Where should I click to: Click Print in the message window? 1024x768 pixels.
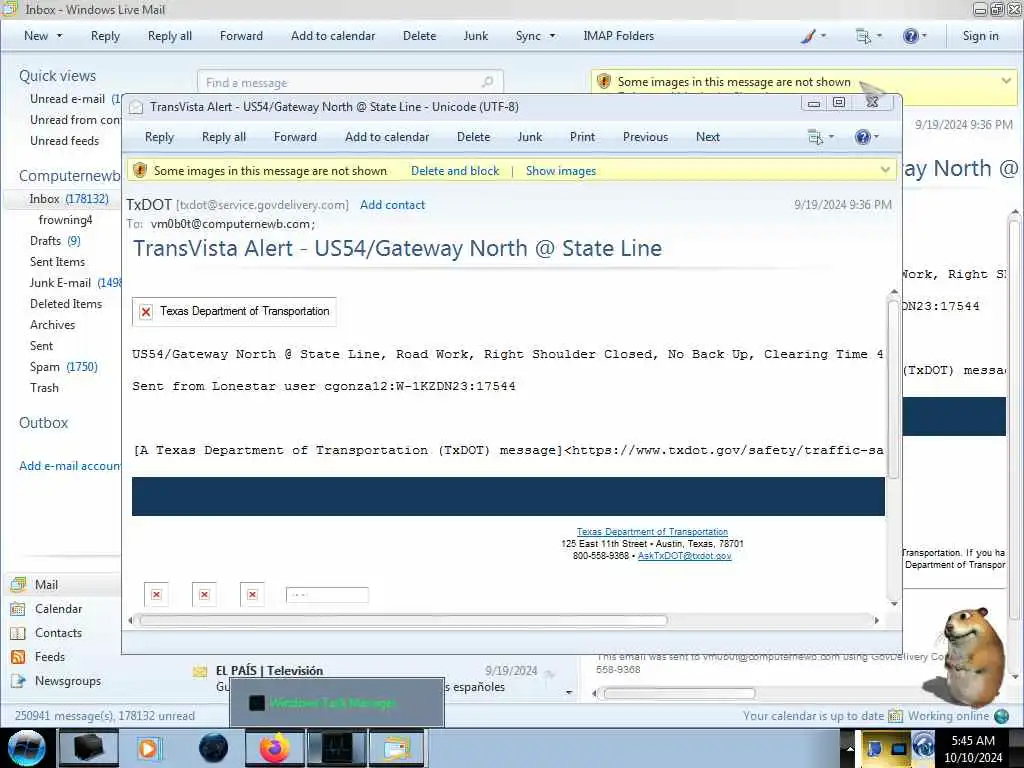tap(582, 137)
